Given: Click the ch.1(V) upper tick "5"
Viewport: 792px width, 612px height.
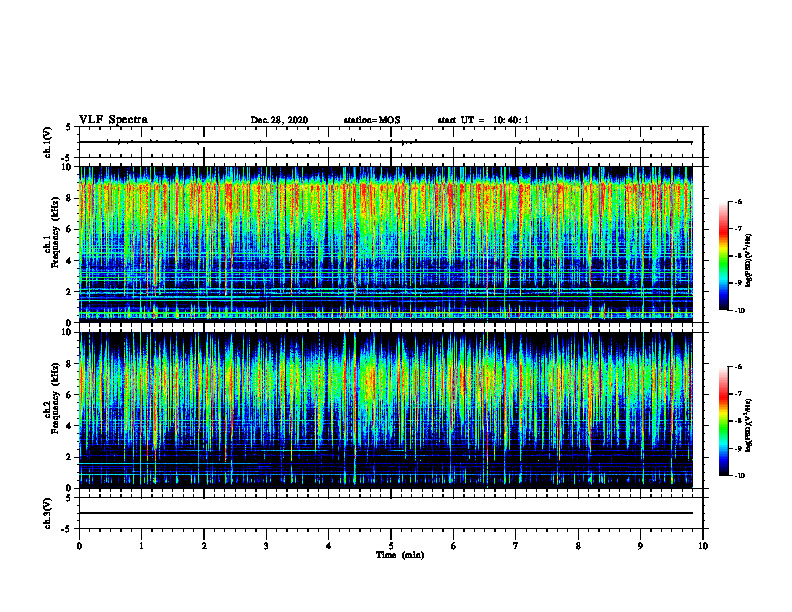Looking at the screenshot, I should [x=70, y=127].
